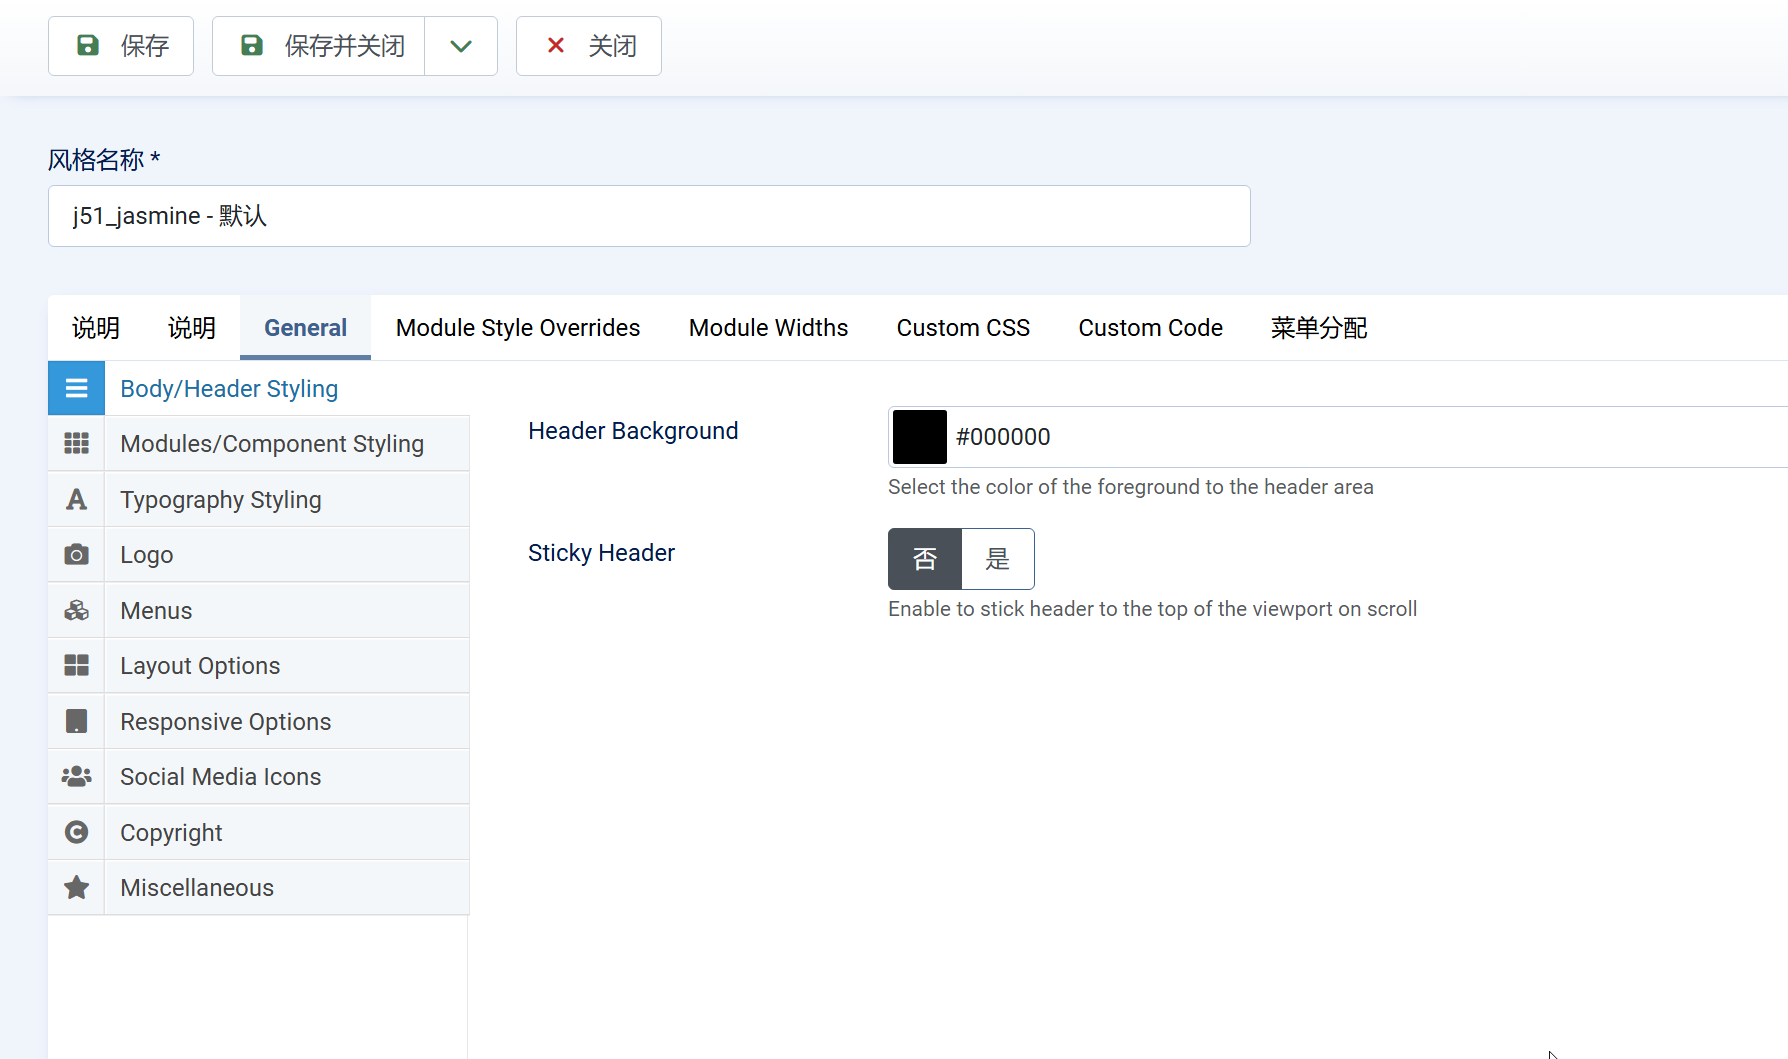The image size is (1788, 1059).
Task: Set Sticky Header to 否 (No)
Action: coord(925,559)
